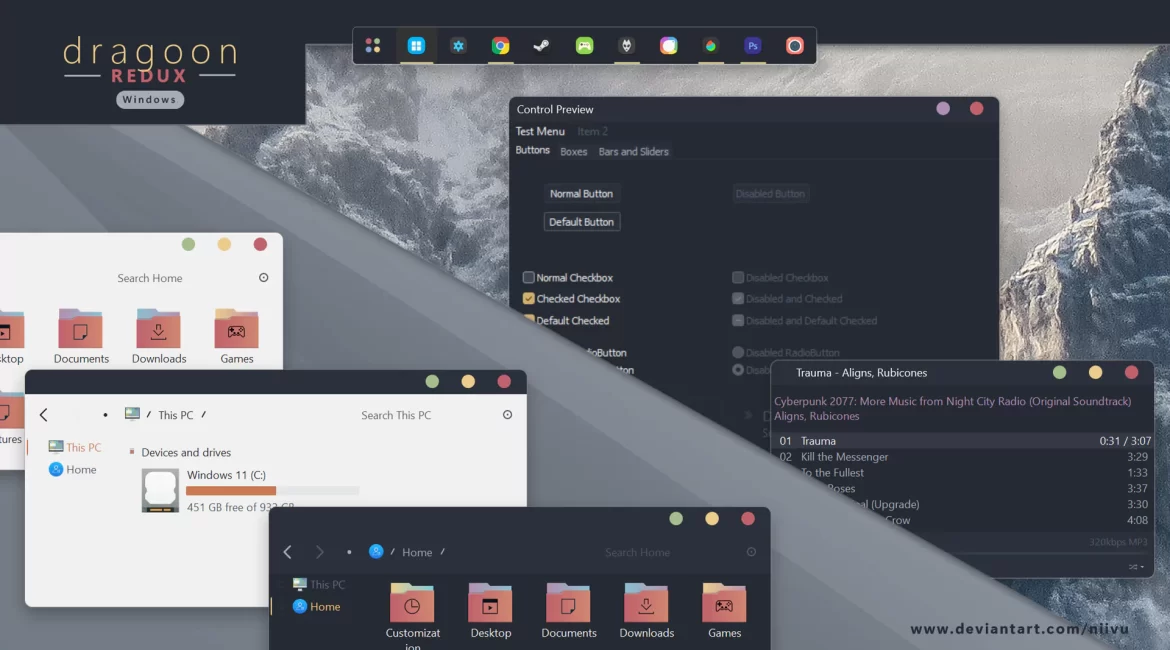The height and width of the screenshot is (650, 1170).
Task: Open Google Chrome from the dock
Action: [x=500, y=46]
